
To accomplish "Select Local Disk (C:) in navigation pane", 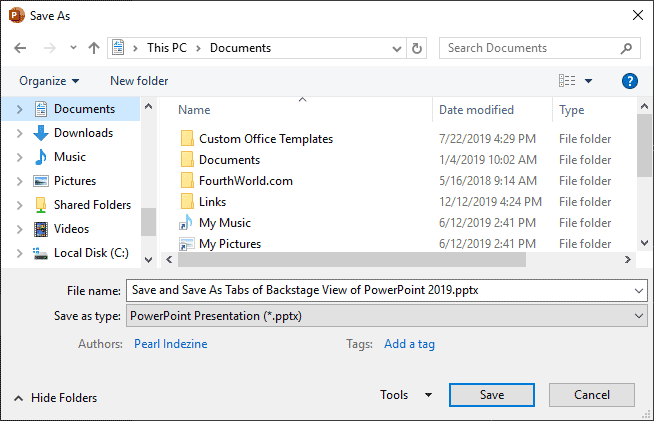I will (x=91, y=253).
